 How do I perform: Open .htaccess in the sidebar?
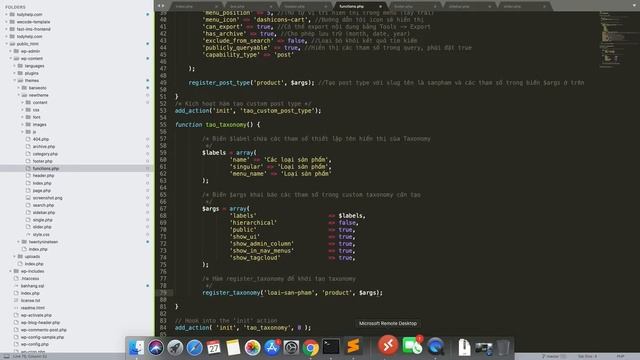tap(30, 278)
